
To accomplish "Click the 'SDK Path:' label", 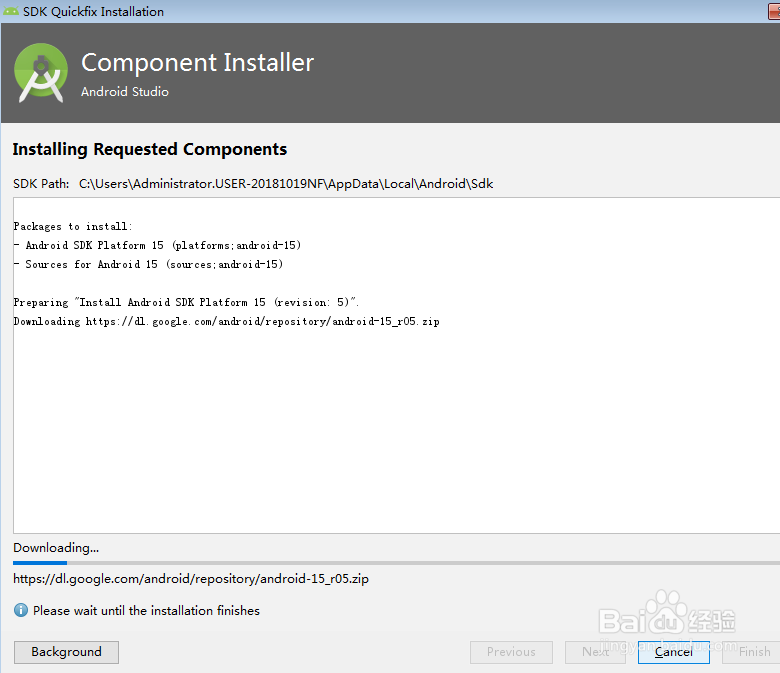I will pos(41,184).
